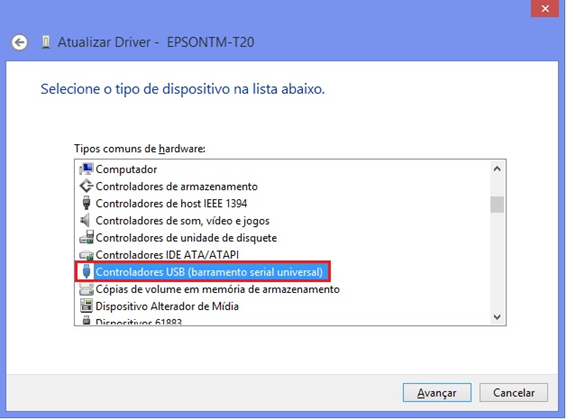This screenshot has width=567, height=420.
Task: Click the hardware list scrollbar thumb
Action: pos(497,204)
